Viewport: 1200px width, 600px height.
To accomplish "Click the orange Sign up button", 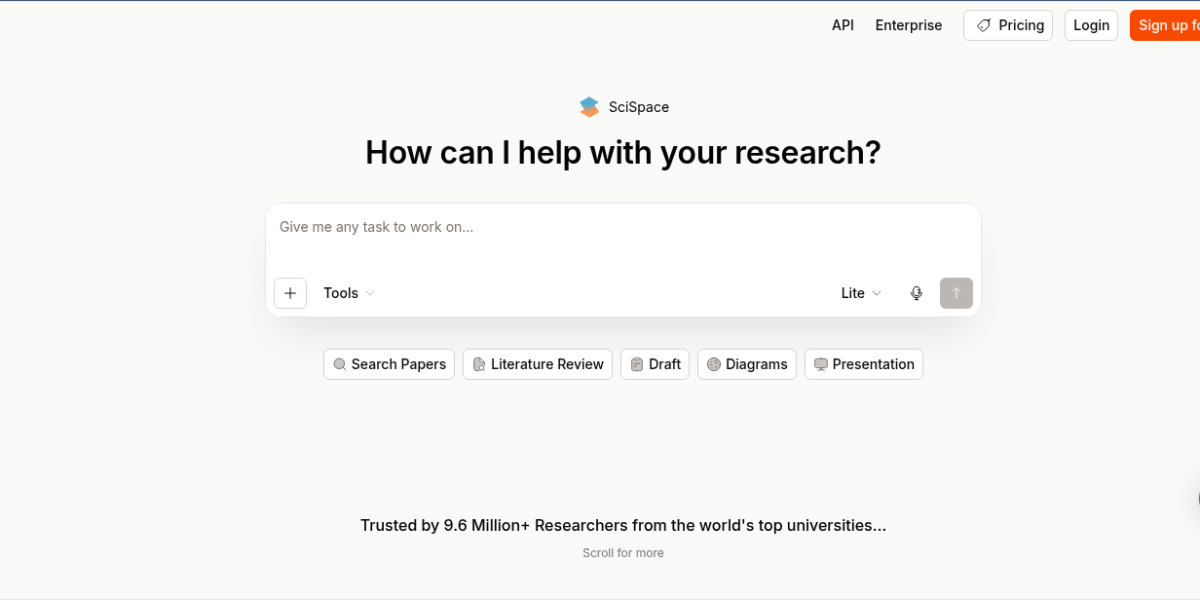I will pyautogui.click(x=1165, y=25).
